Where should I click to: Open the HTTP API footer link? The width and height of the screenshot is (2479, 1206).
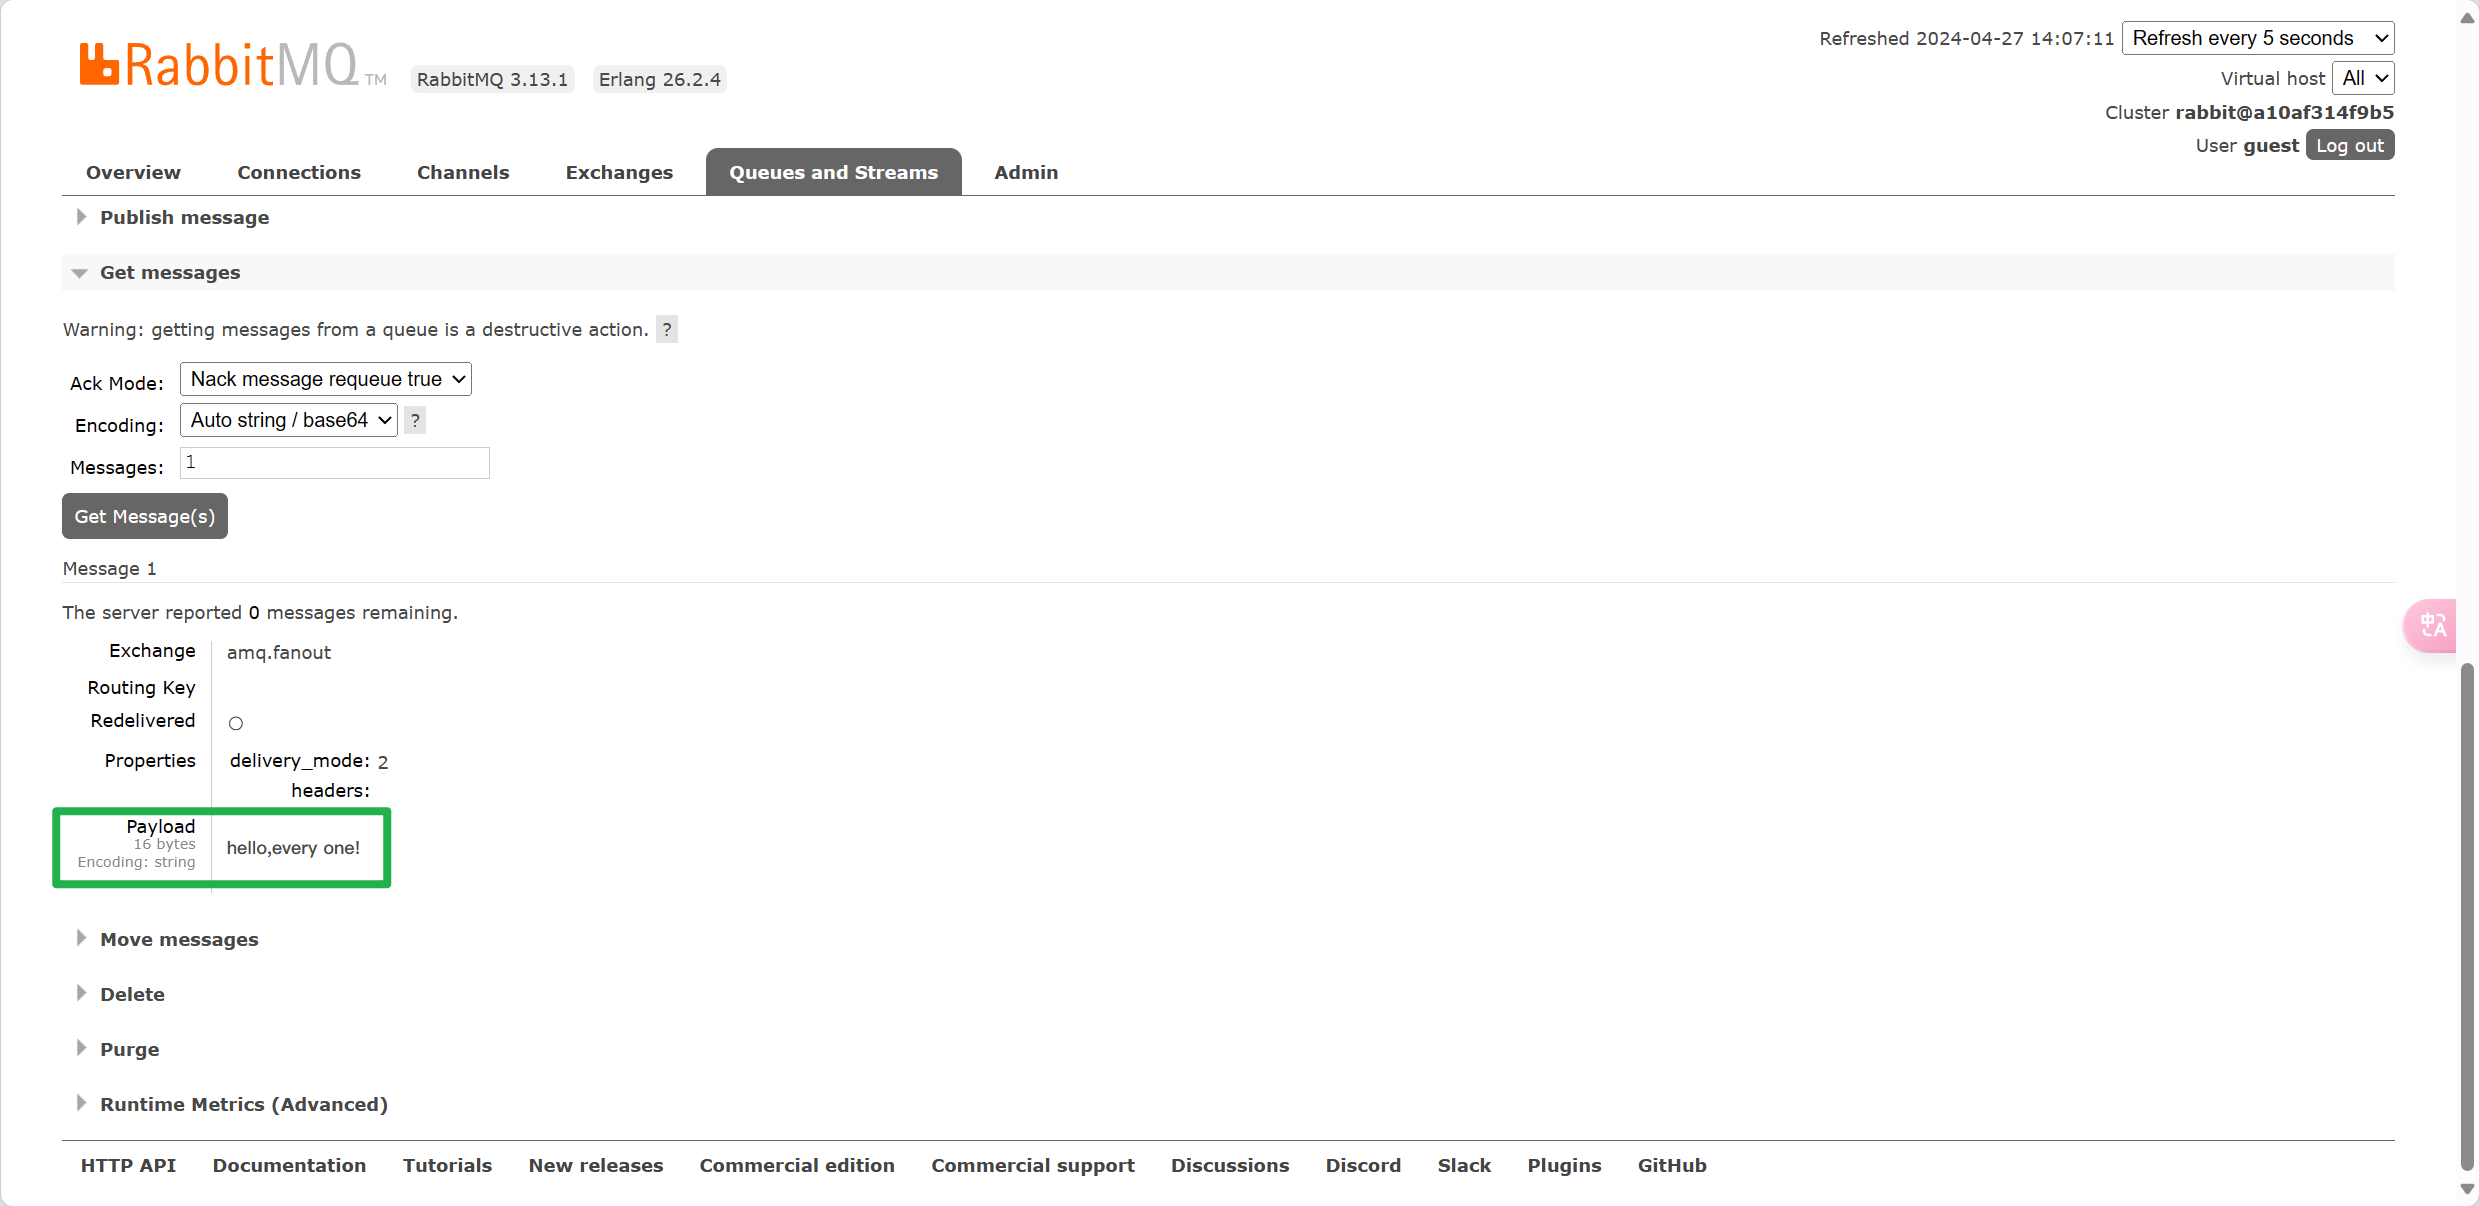[128, 1165]
